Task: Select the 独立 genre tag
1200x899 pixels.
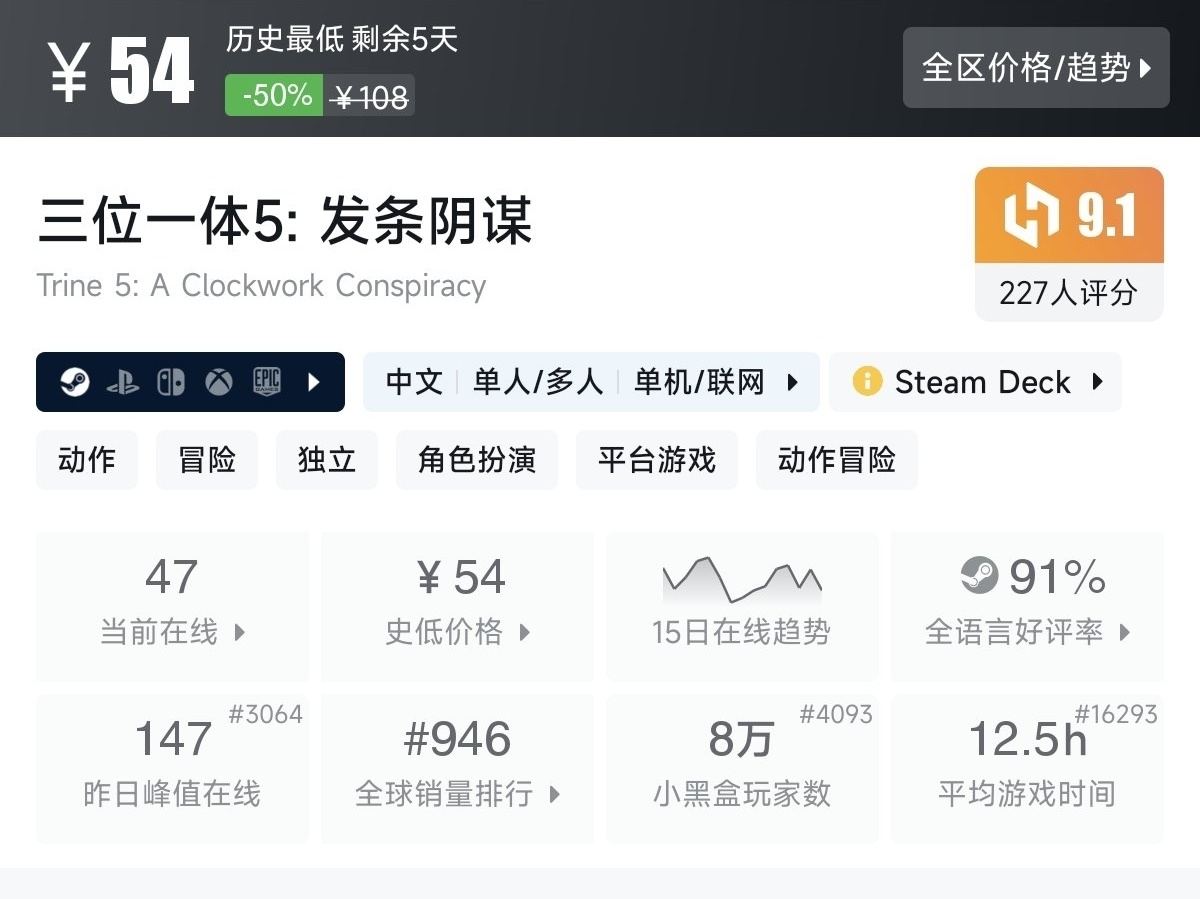Action: tap(327, 460)
